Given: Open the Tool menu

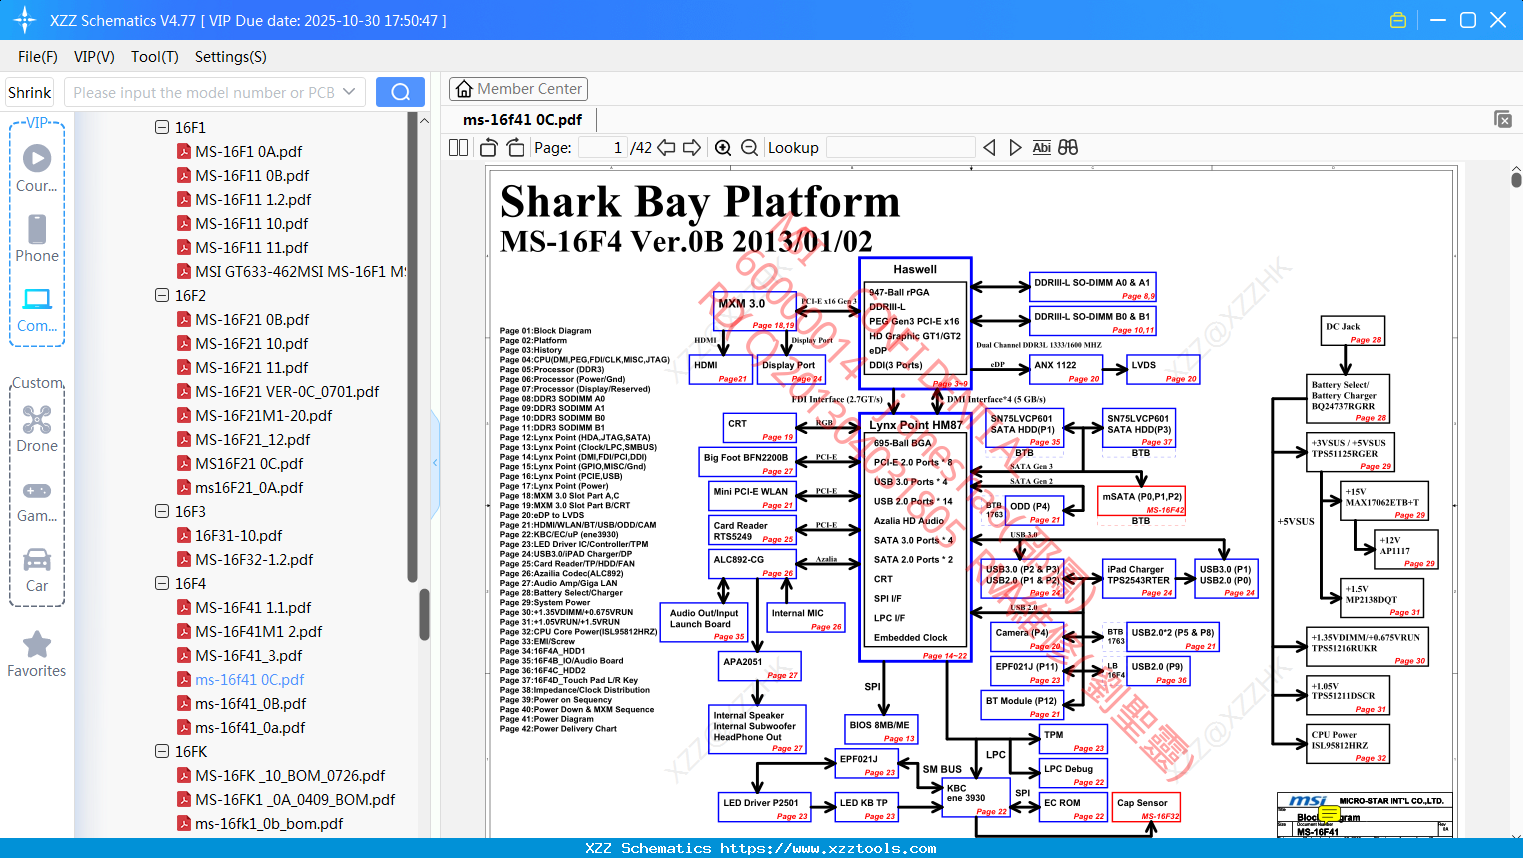Looking at the screenshot, I should click(155, 57).
